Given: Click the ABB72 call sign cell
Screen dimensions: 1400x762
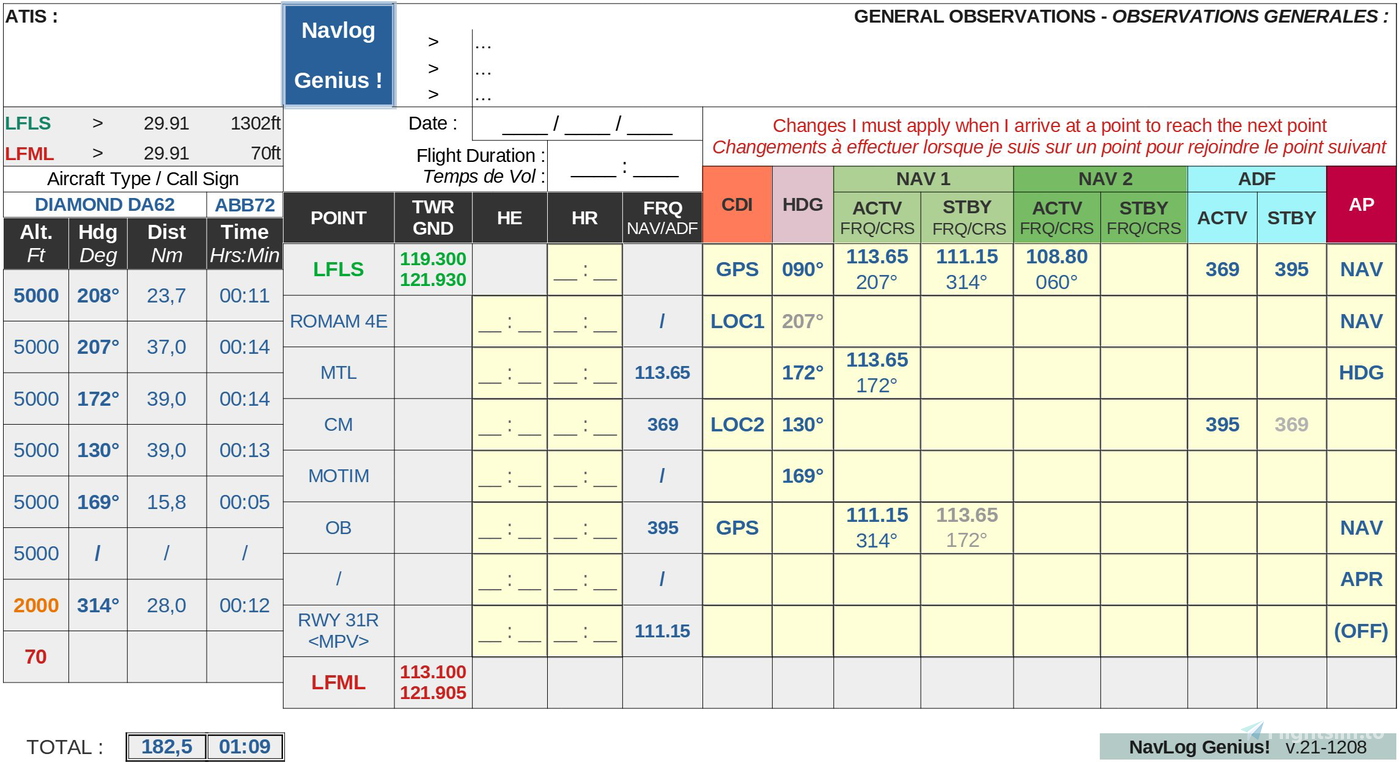Looking at the screenshot, I should pyautogui.click(x=245, y=205).
